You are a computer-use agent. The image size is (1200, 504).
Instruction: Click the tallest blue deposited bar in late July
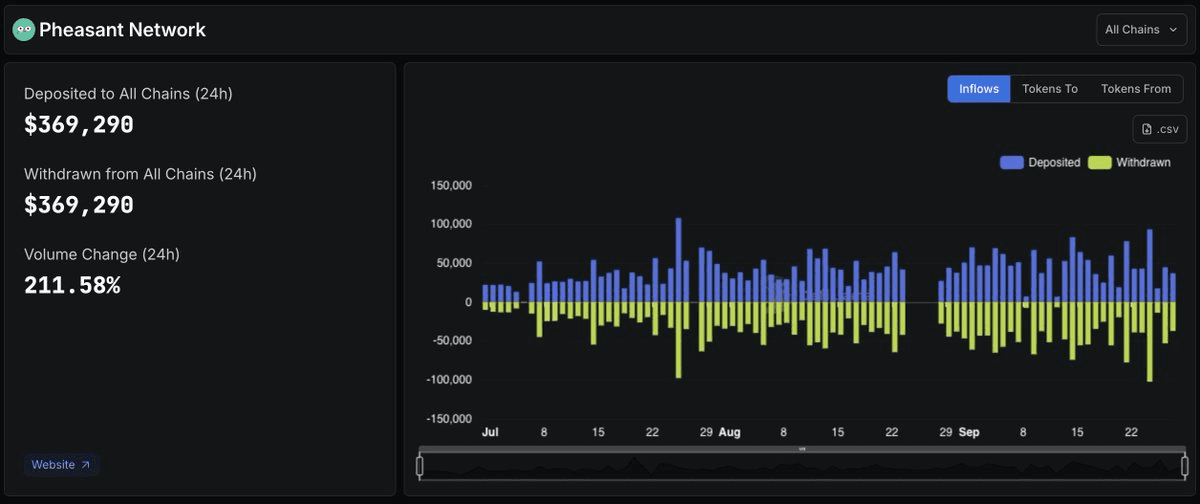pos(678,260)
